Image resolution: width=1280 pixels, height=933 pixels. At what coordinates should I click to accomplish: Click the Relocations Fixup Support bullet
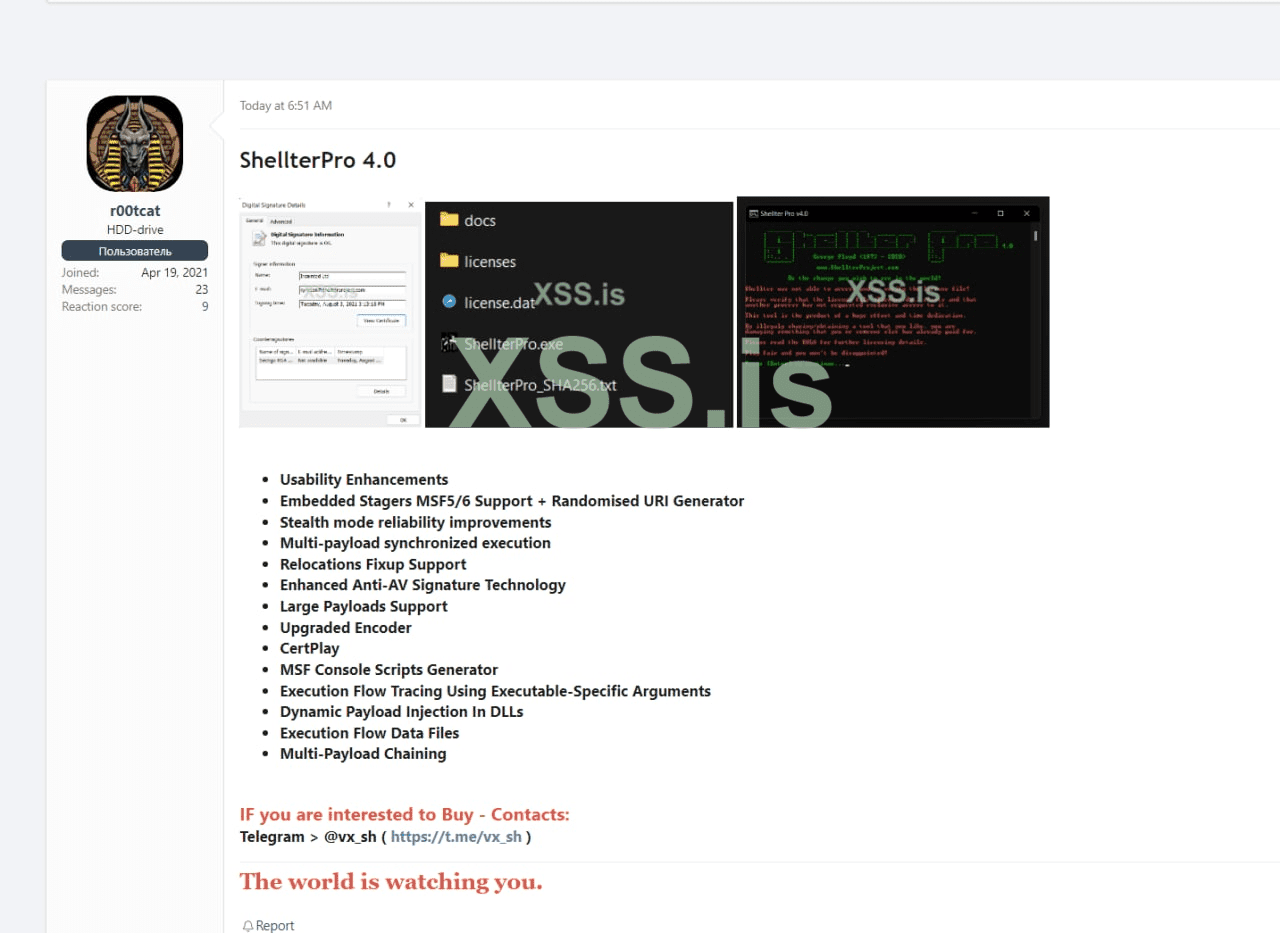point(373,564)
